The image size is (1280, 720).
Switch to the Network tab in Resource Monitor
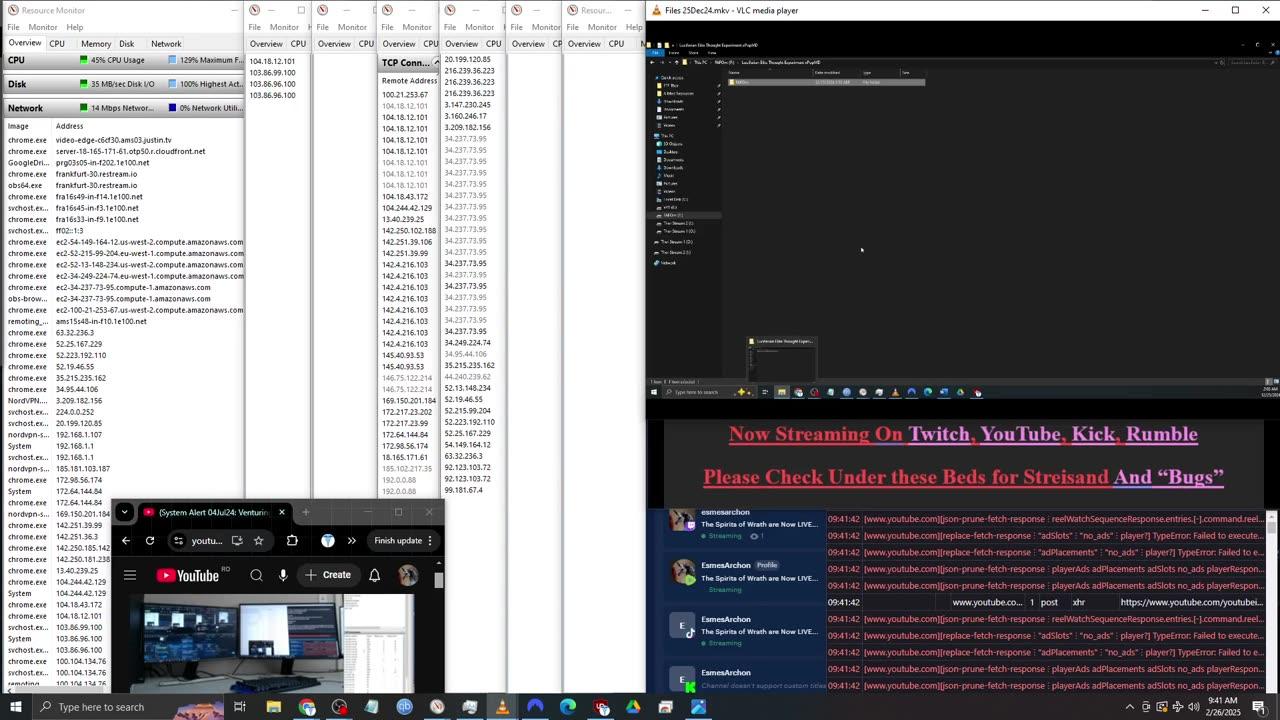(166, 44)
